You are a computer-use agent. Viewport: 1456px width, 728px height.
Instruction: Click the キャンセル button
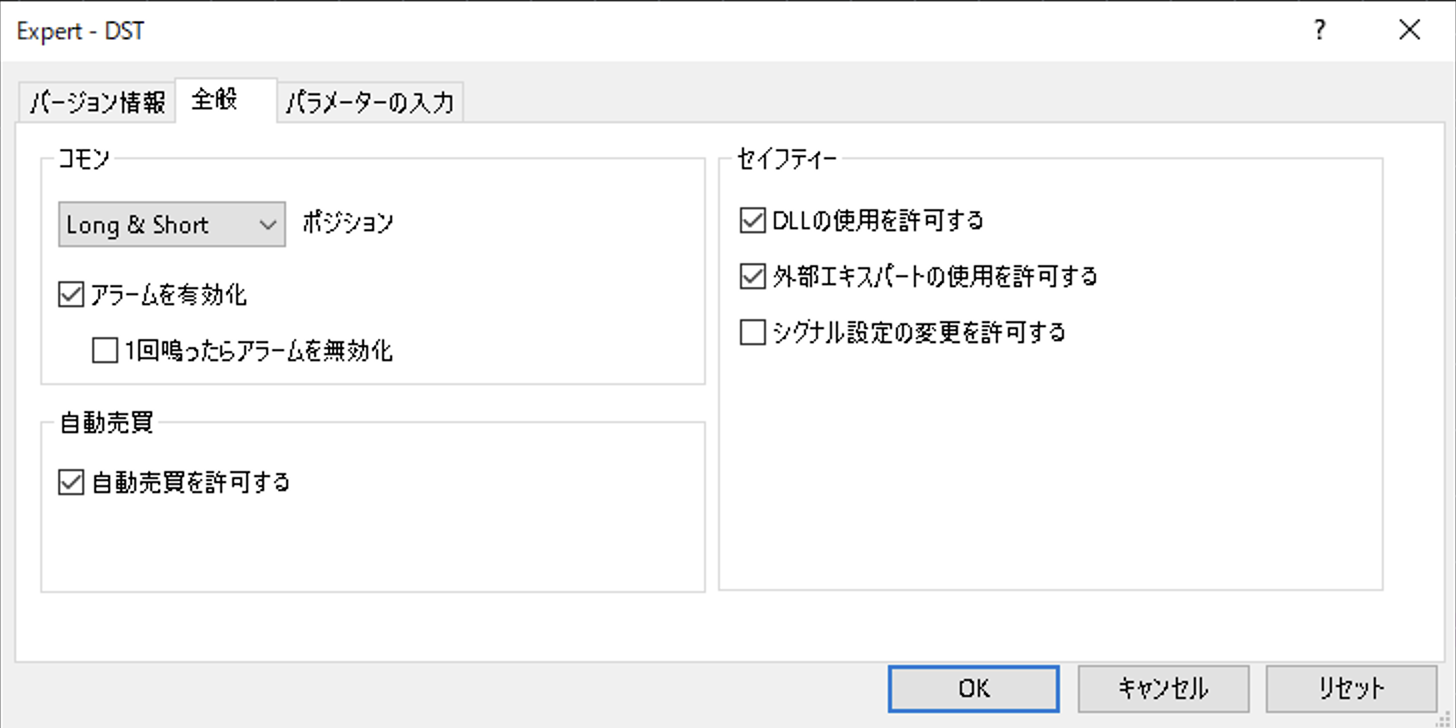(1162, 688)
